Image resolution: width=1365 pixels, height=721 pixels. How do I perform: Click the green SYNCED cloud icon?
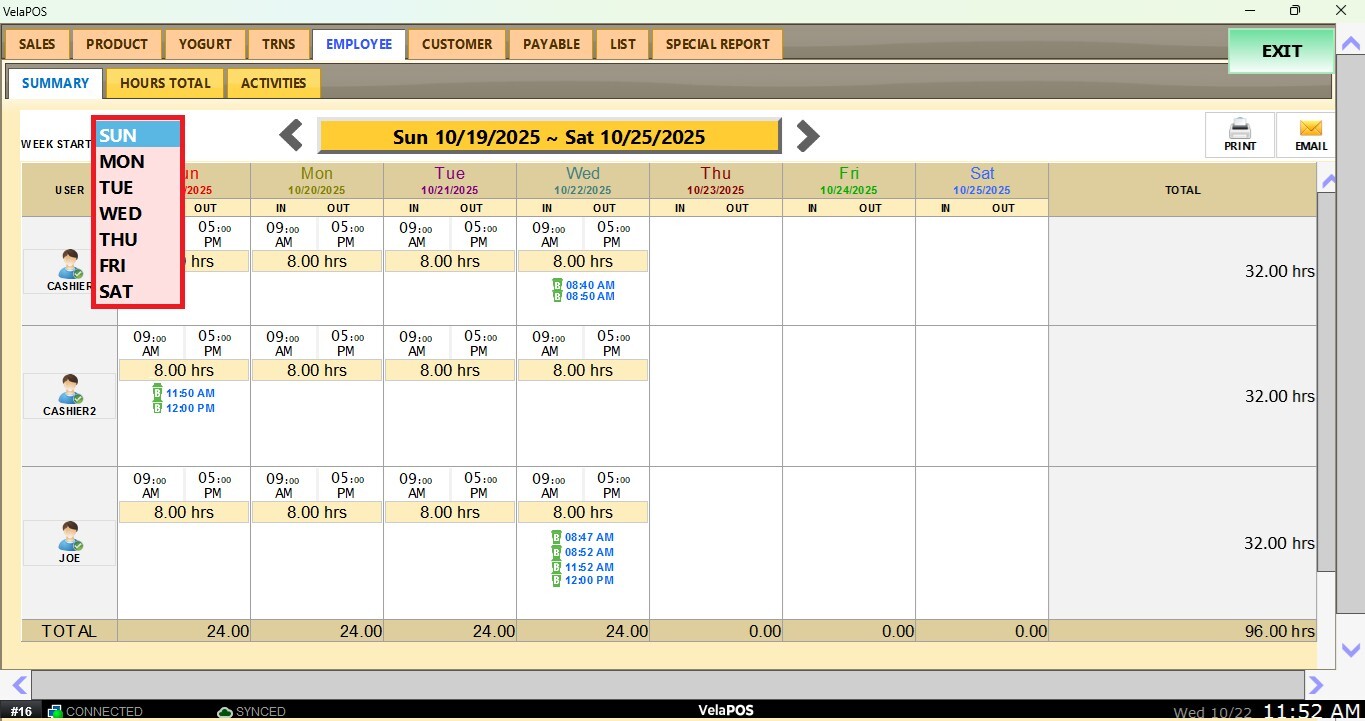[x=226, y=712]
